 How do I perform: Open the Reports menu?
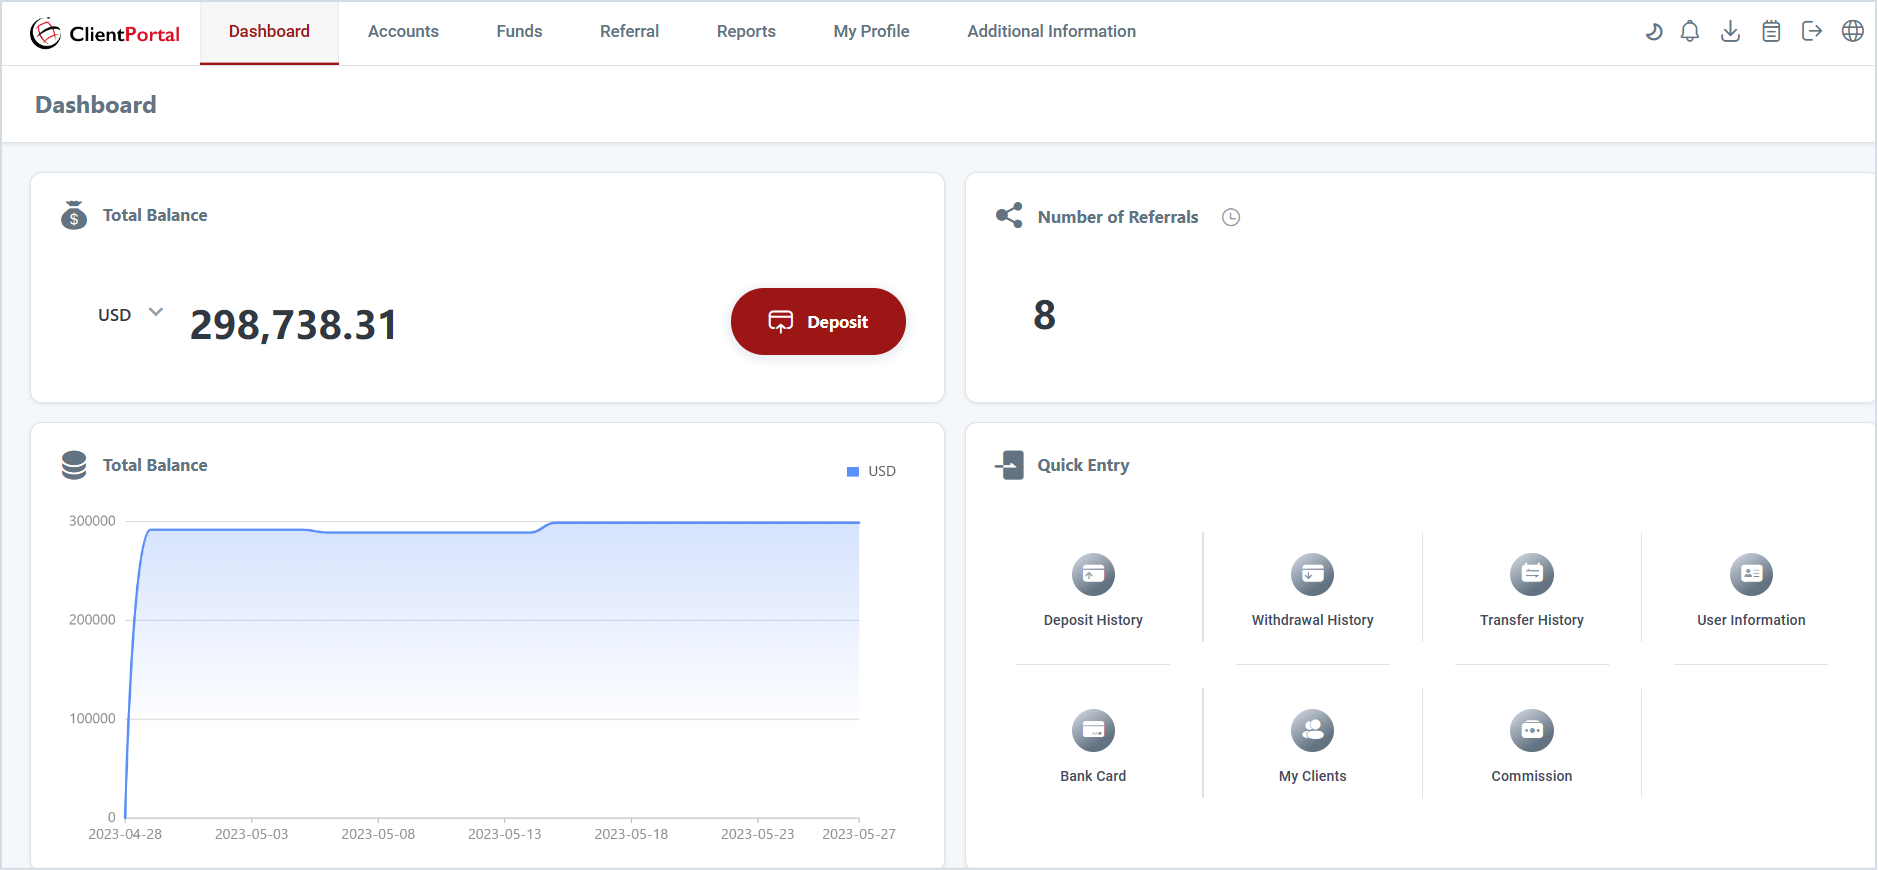(x=746, y=32)
